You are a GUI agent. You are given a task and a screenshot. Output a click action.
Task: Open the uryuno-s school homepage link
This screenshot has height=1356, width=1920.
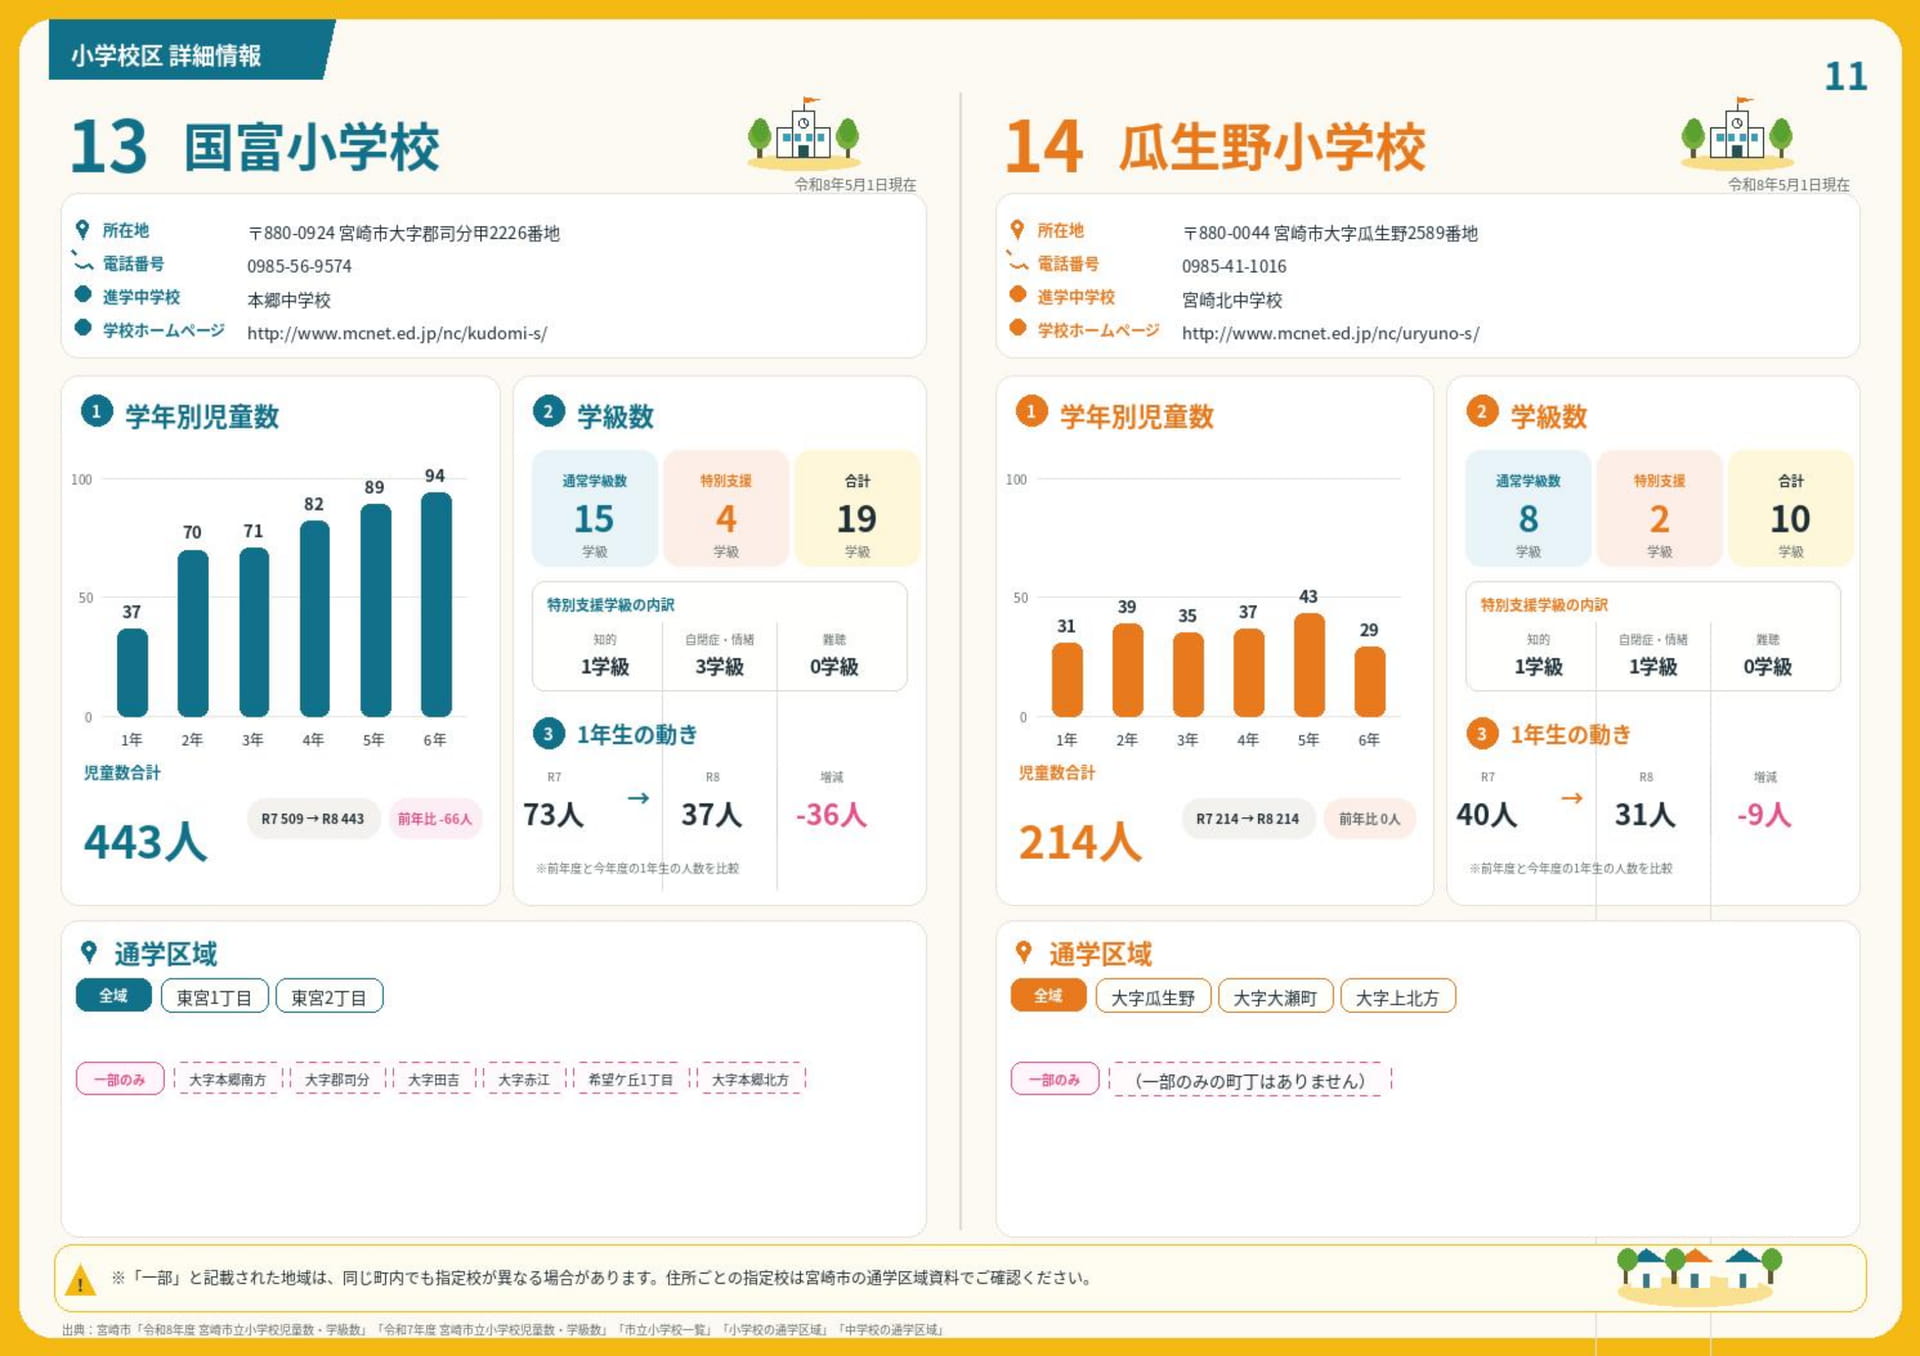(1331, 333)
